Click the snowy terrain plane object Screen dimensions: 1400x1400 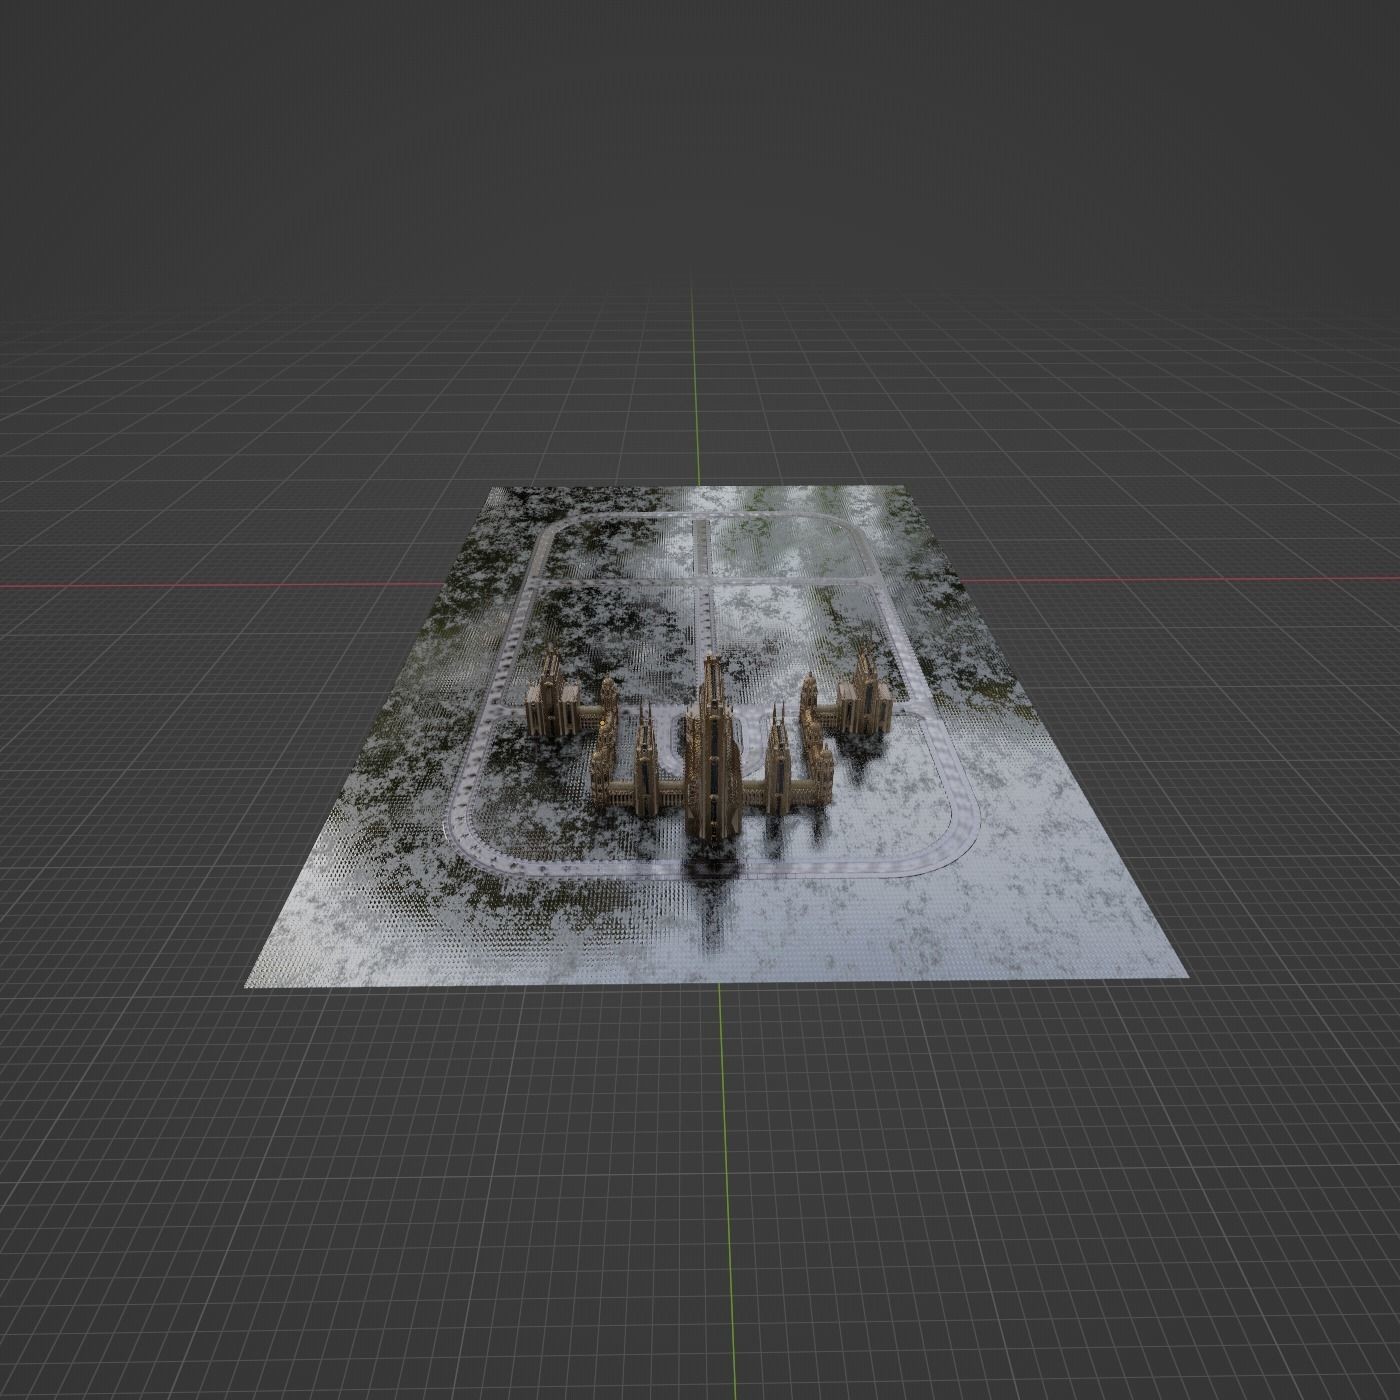pos(950,900)
